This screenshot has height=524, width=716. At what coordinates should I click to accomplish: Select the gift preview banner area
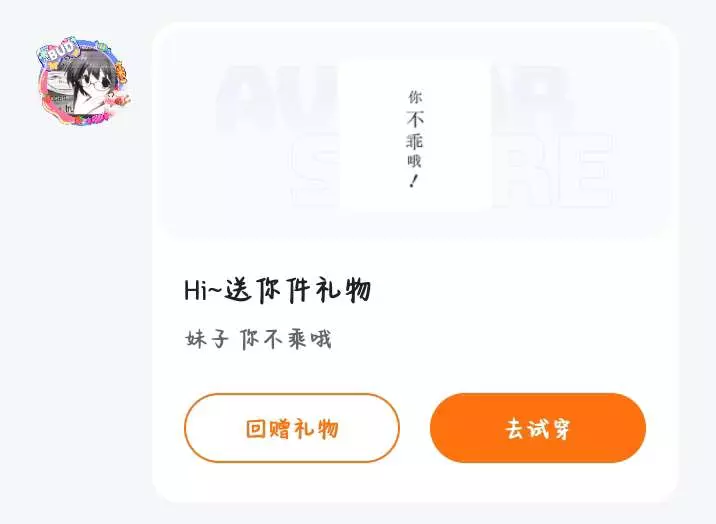tap(415, 132)
